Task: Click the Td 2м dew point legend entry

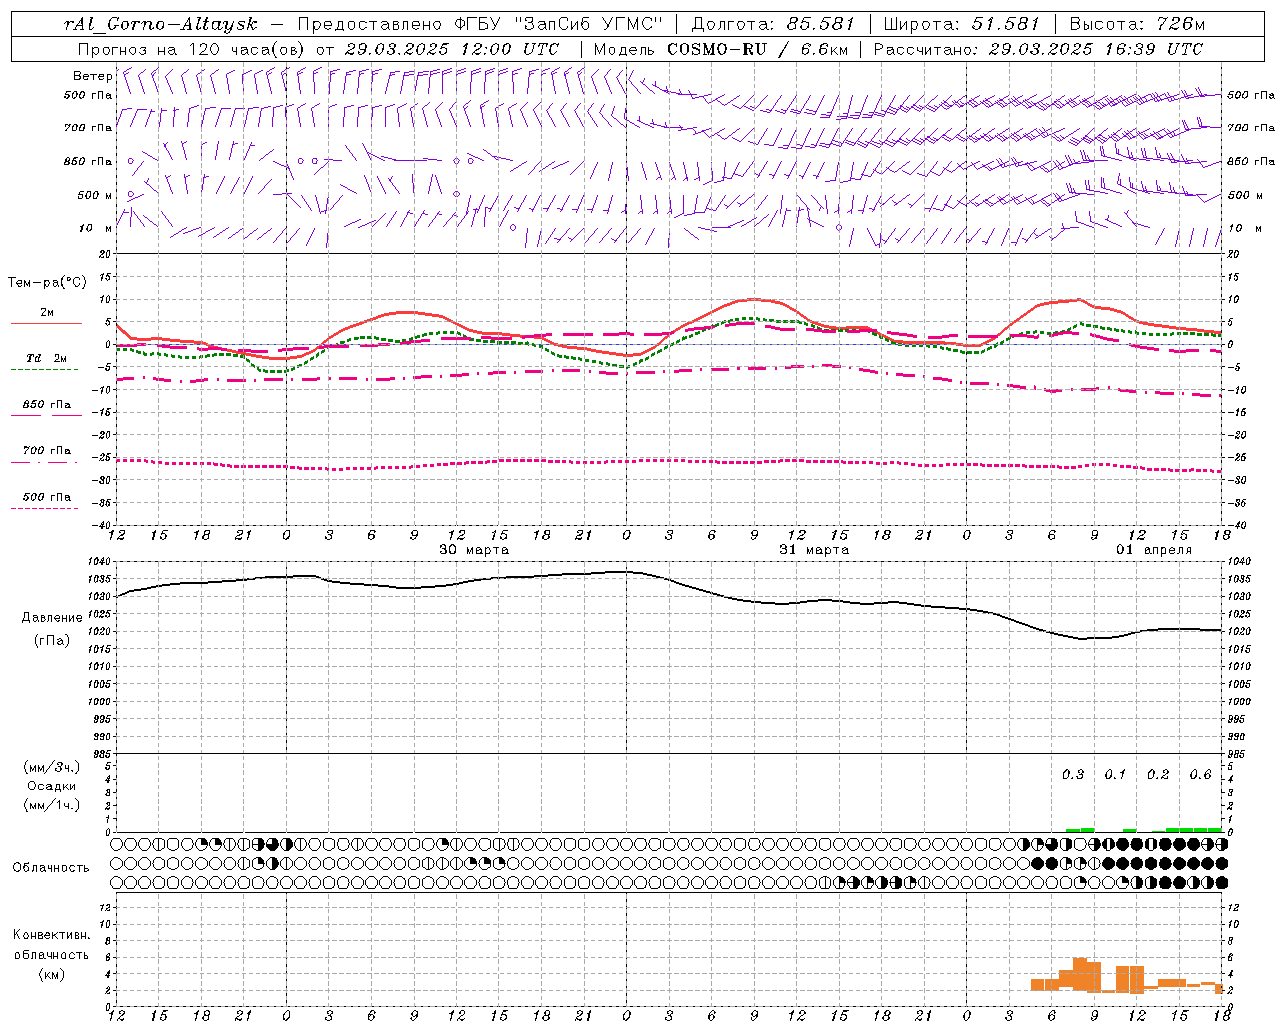Action: click(47, 358)
